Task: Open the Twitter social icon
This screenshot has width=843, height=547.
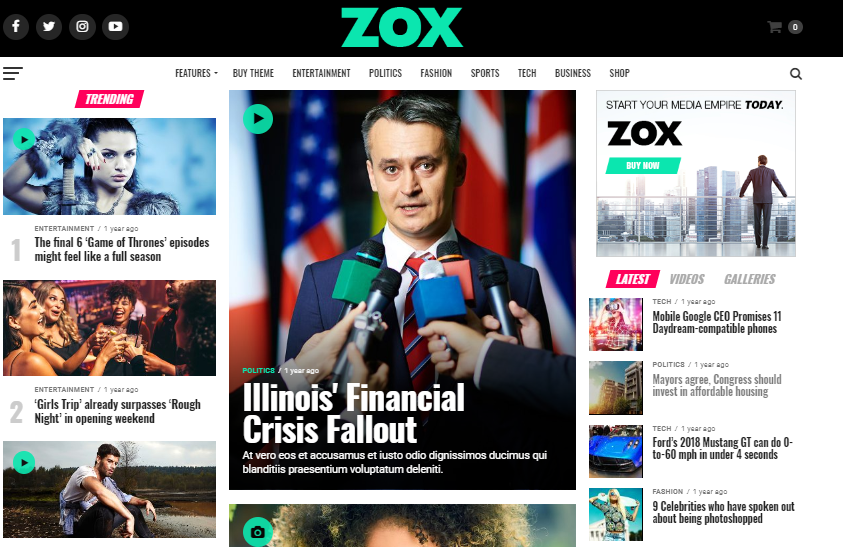Action: [49, 26]
